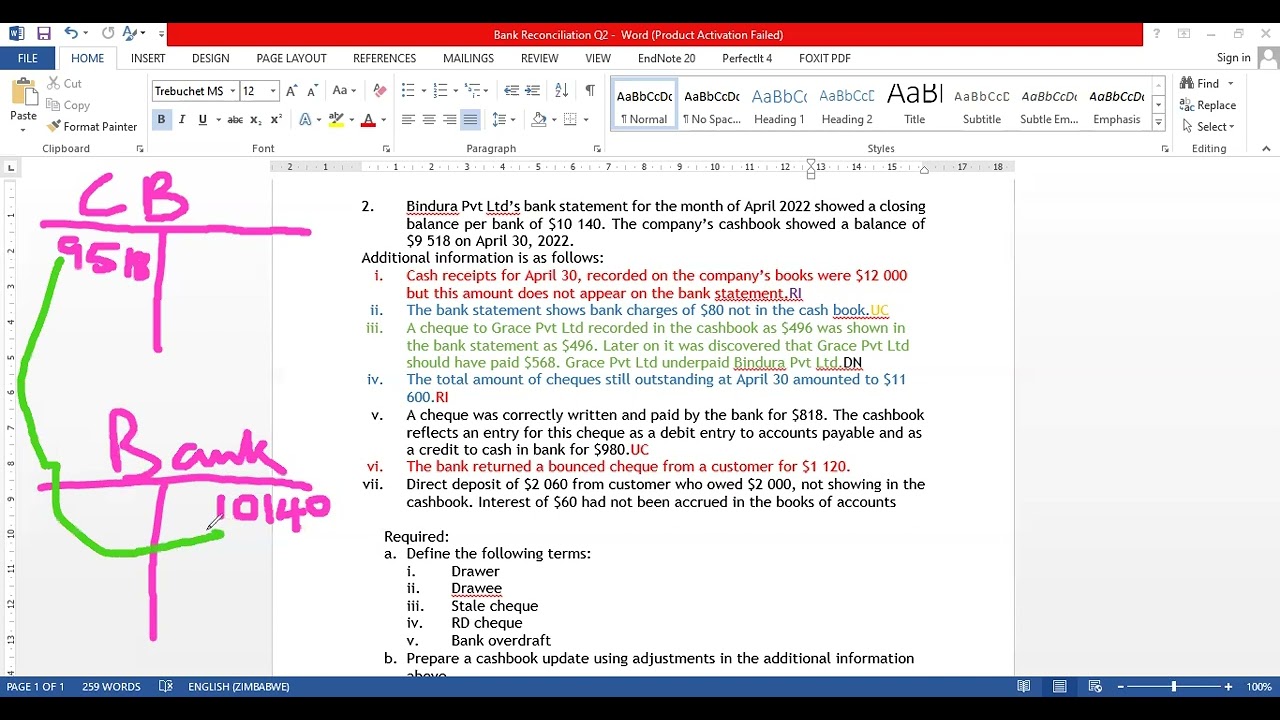Expand the Change Case menu

tap(344, 91)
